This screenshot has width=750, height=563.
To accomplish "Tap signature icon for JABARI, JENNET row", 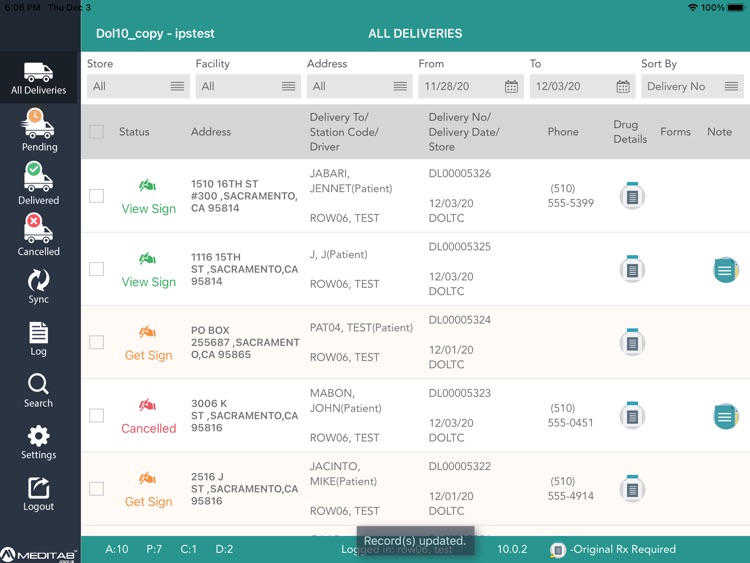I will (147, 185).
